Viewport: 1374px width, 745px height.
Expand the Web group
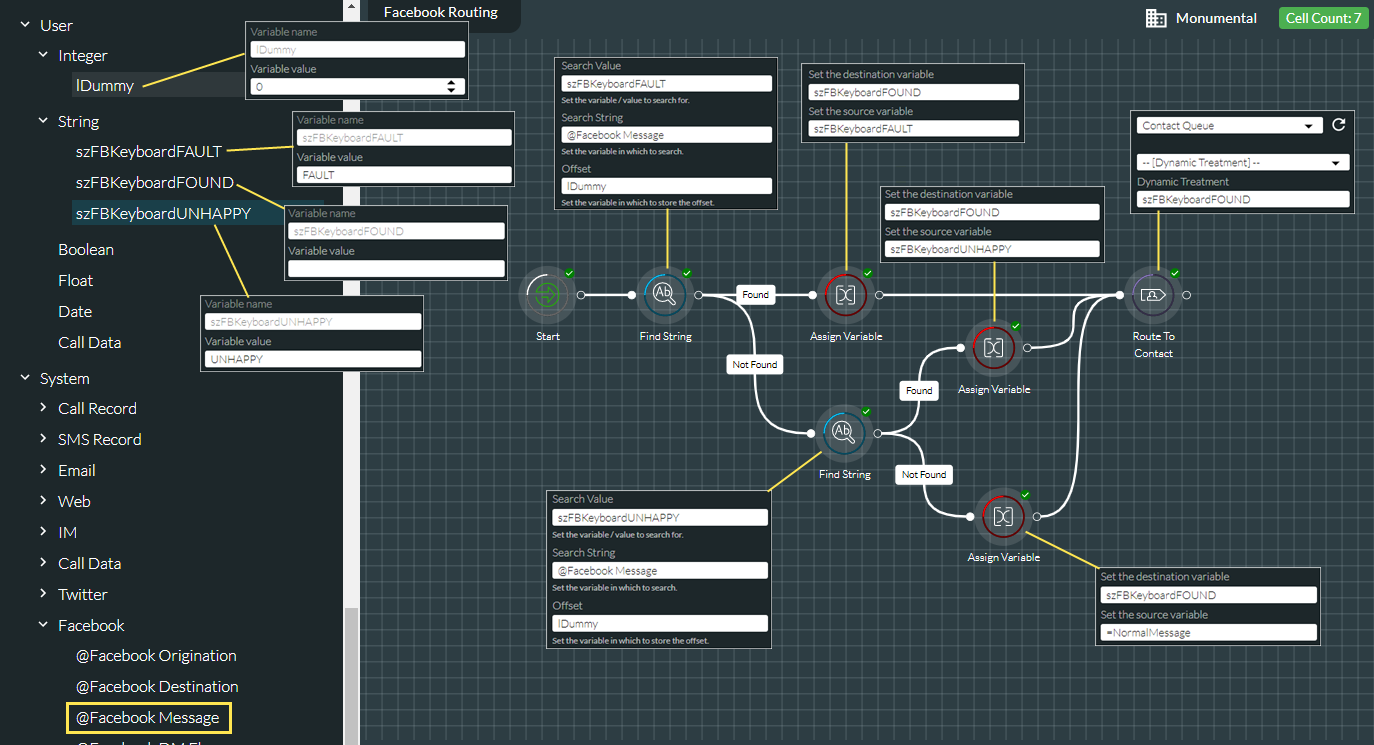pos(43,501)
